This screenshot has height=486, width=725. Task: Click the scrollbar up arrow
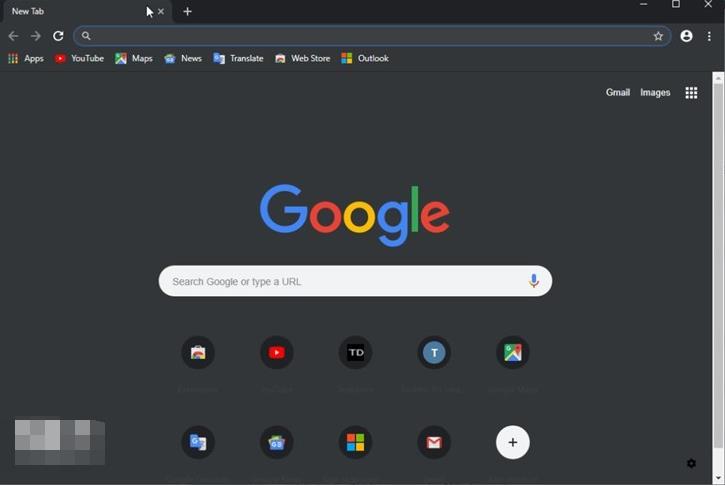(x=718, y=78)
